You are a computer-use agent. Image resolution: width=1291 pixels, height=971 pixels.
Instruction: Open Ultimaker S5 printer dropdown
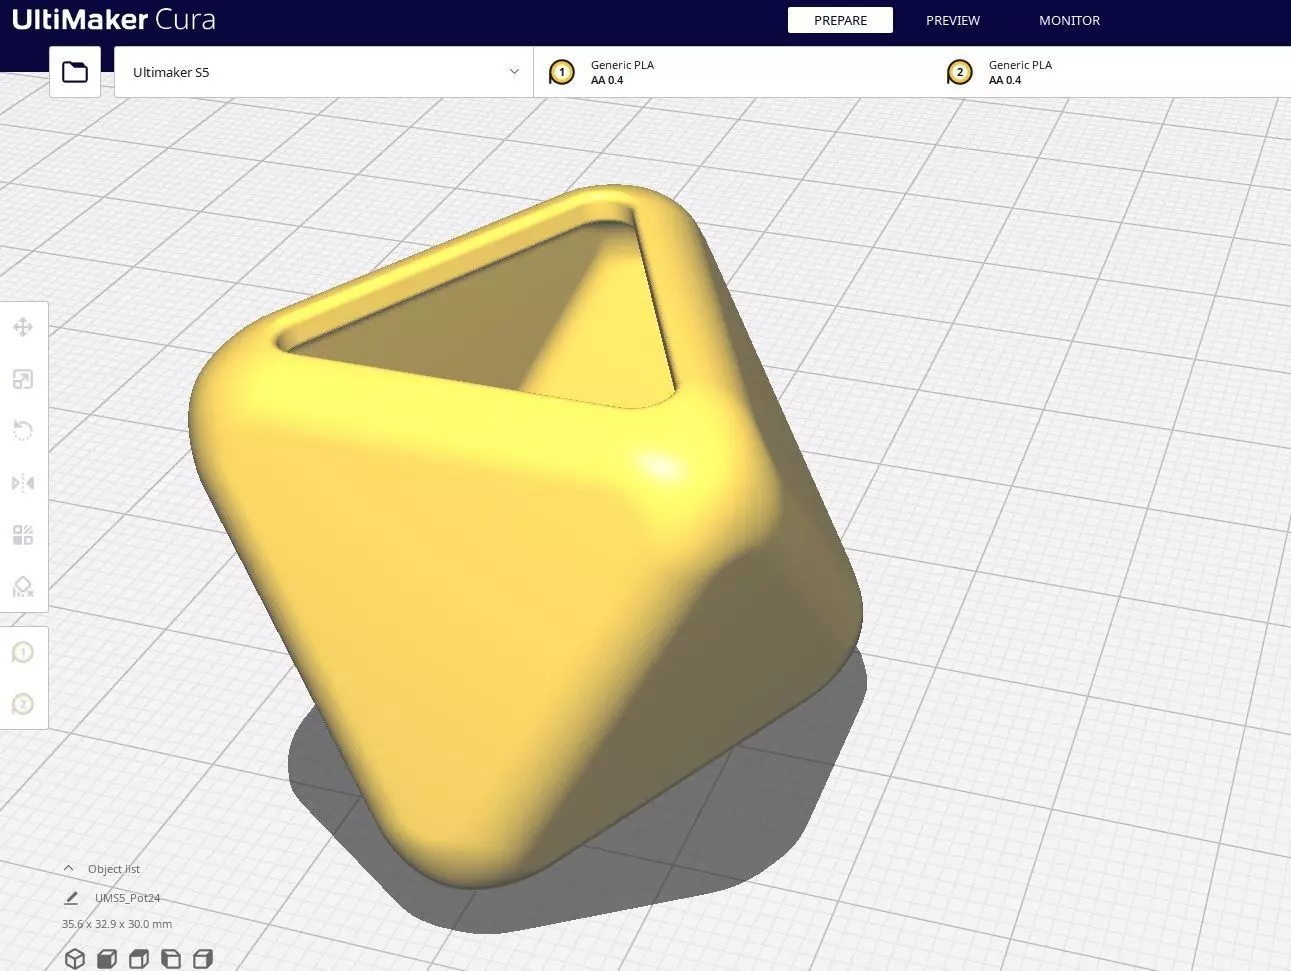(324, 72)
